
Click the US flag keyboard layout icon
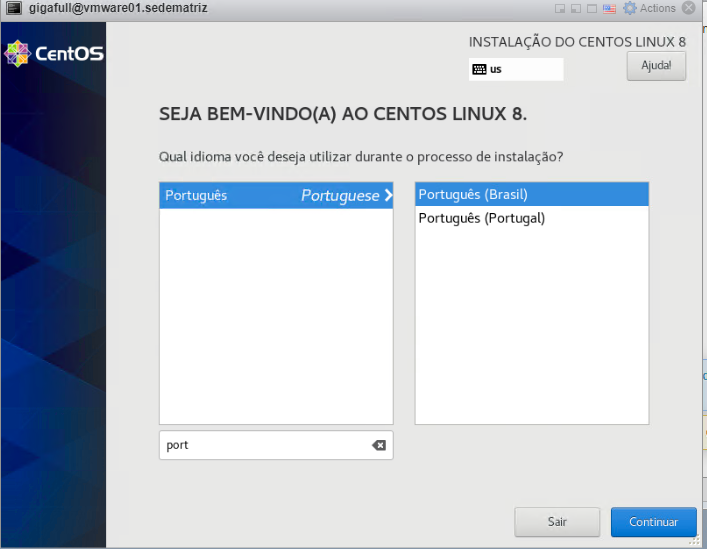point(609,9)
